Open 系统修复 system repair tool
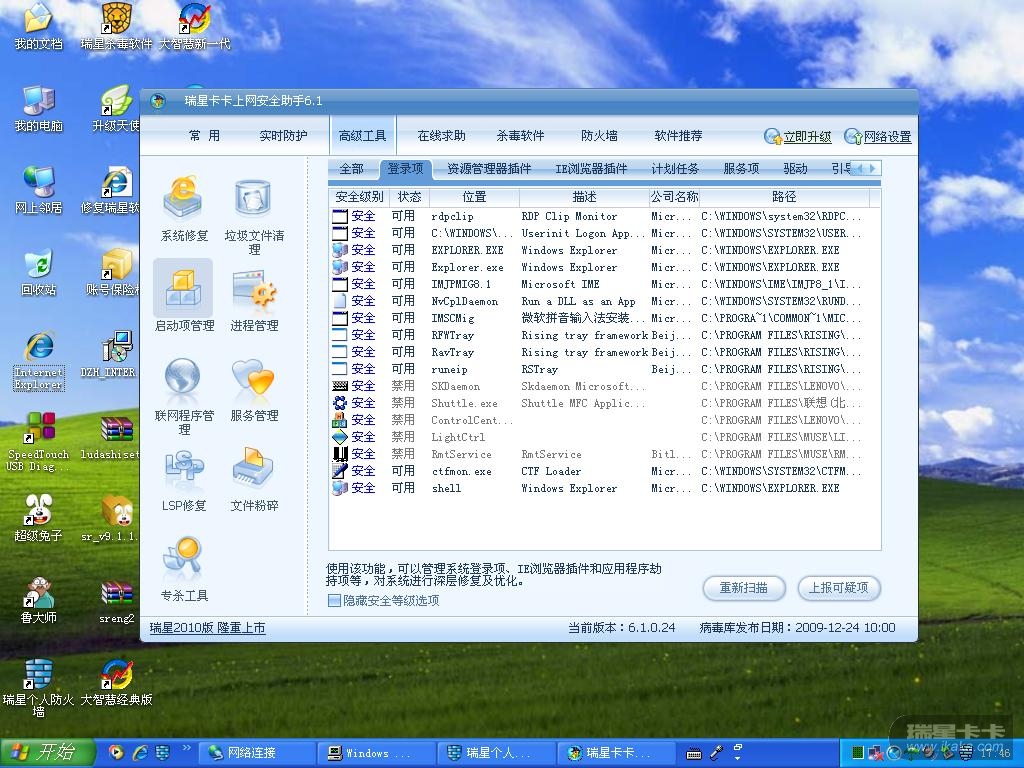The image size is (1024, 768). click(x=184, y=208)
